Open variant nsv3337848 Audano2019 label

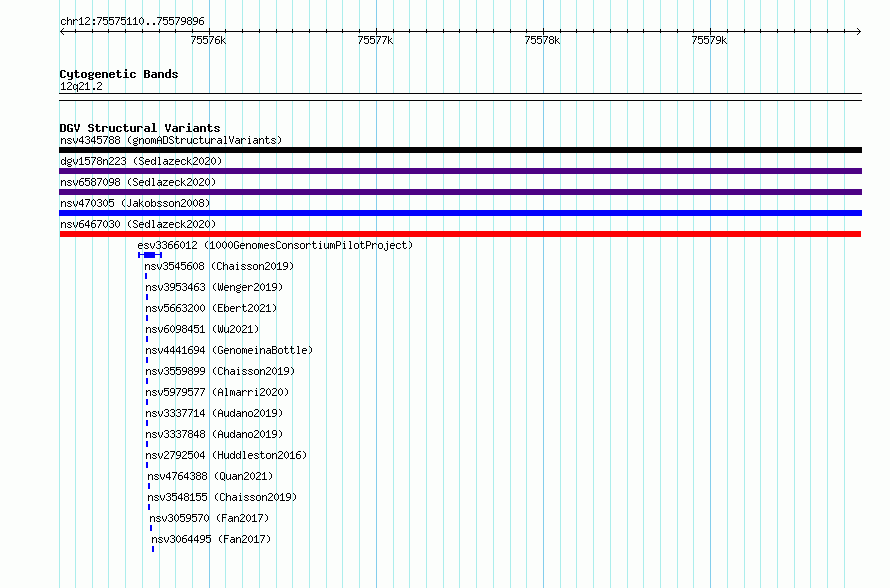point(214,434)
